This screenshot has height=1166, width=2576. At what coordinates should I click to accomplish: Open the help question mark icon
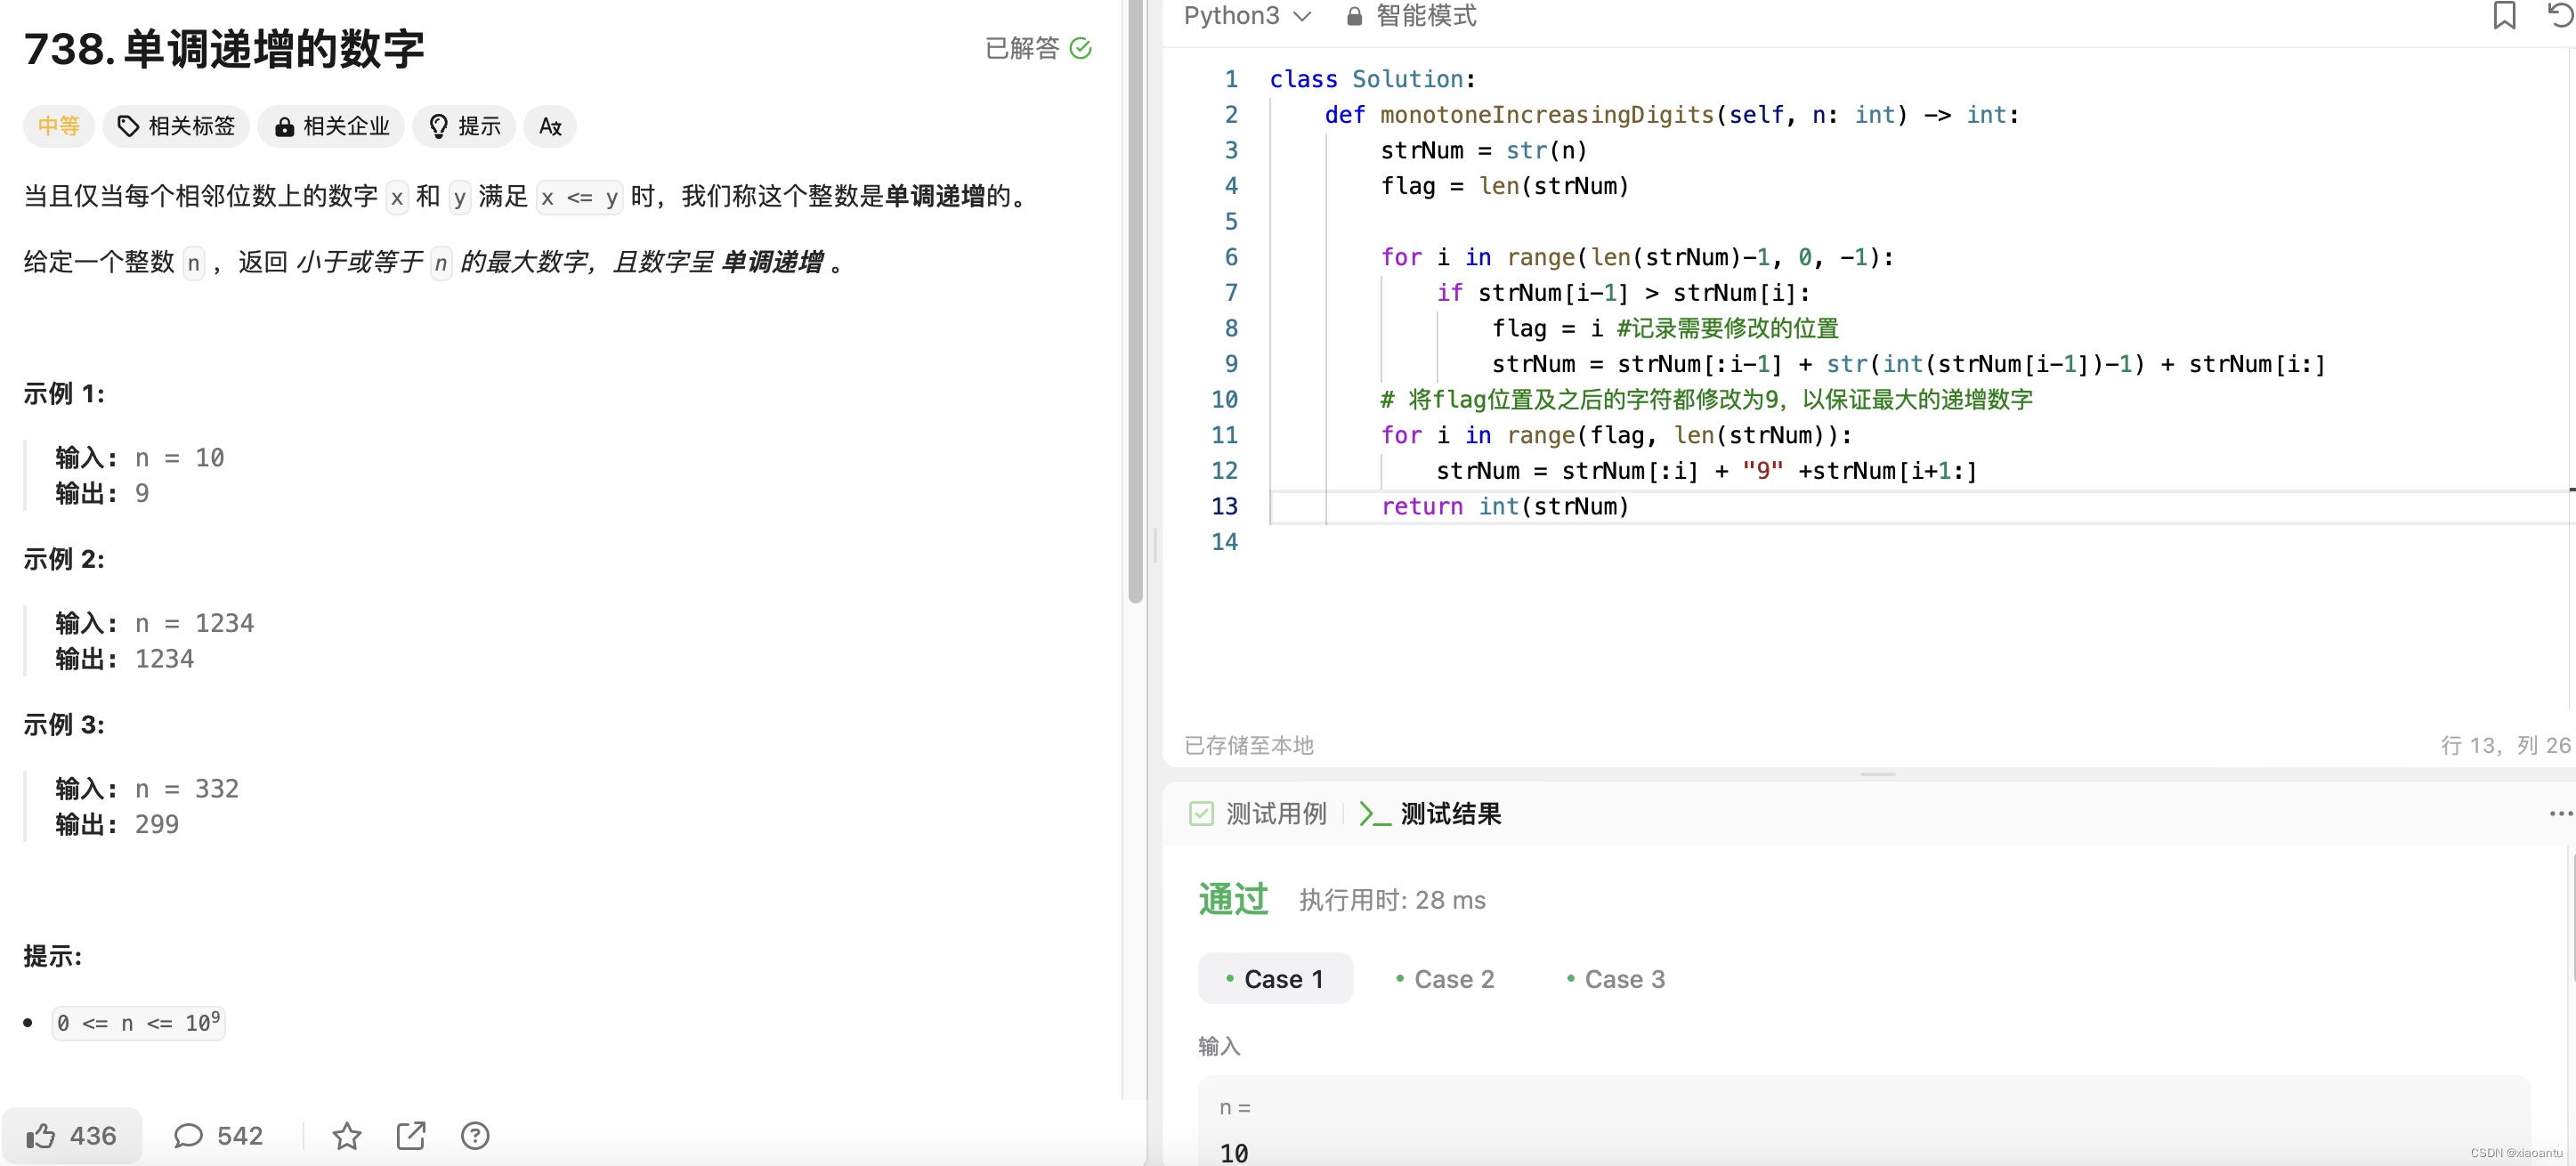475,1135
